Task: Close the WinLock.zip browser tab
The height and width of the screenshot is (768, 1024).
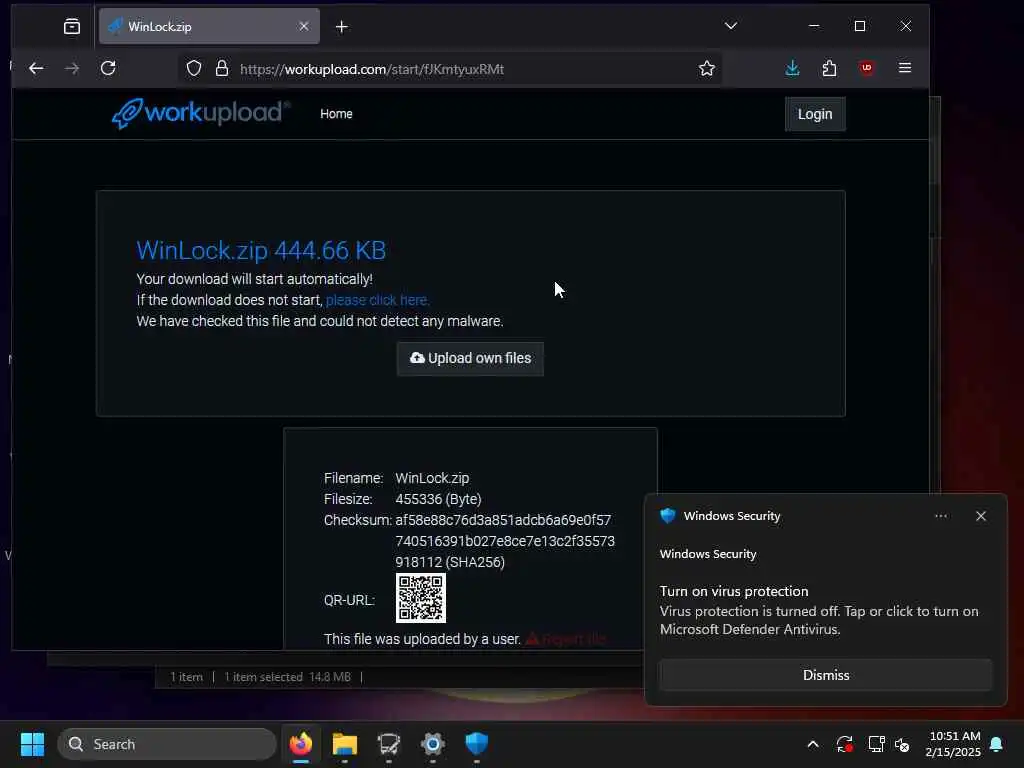Action: 304,26
